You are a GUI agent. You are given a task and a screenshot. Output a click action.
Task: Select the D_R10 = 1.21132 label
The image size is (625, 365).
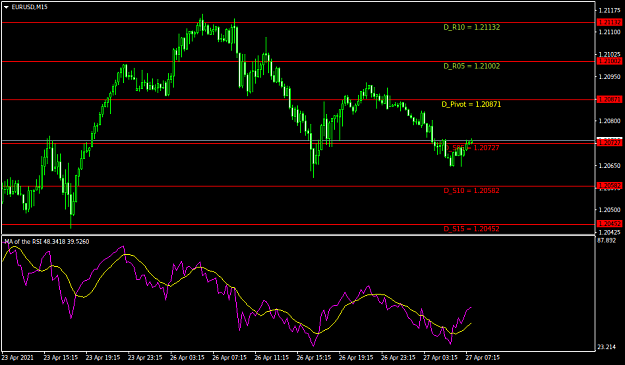(x=472, y=27)
